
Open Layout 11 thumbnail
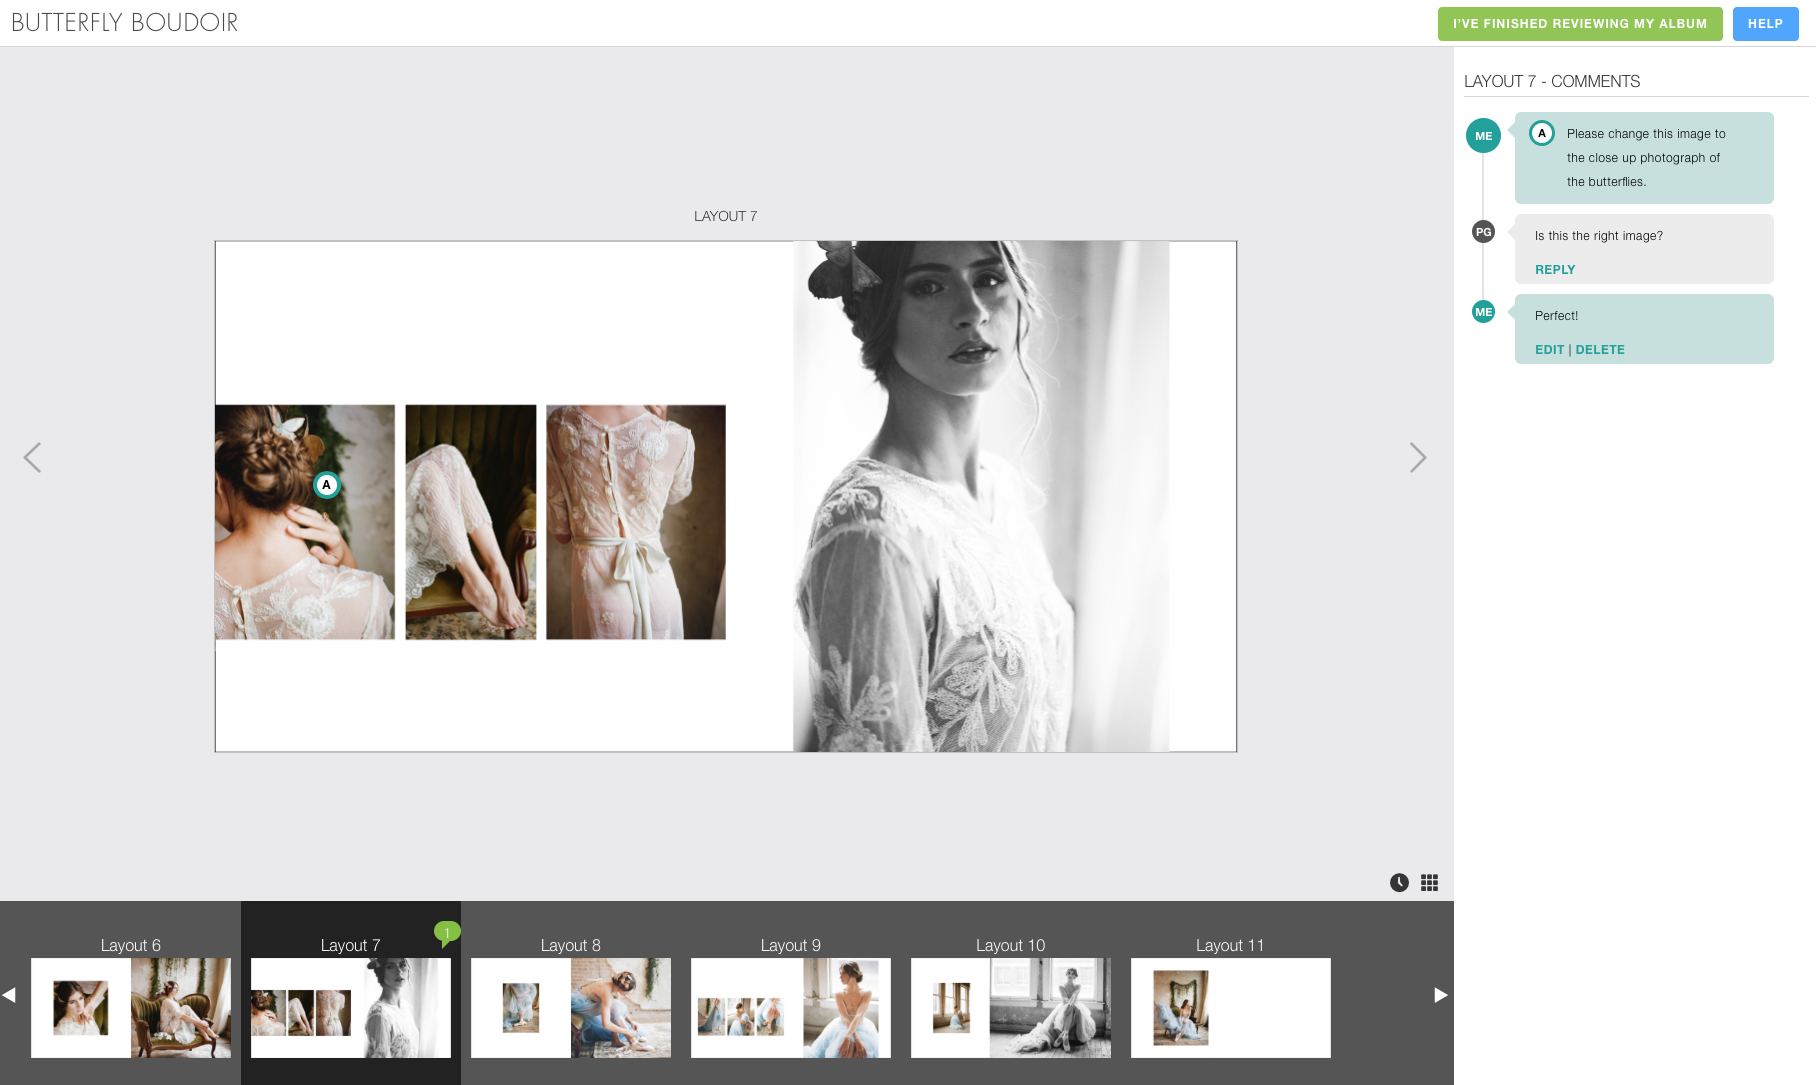1231,1008
